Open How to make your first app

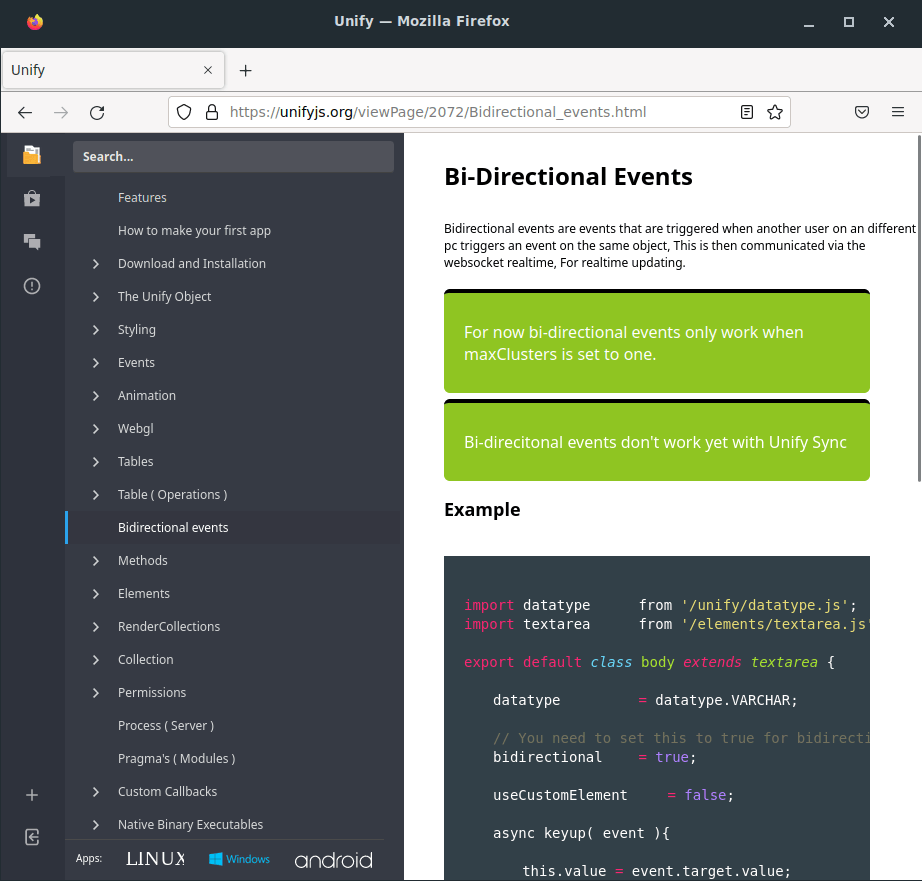click(x=194, y=231)
